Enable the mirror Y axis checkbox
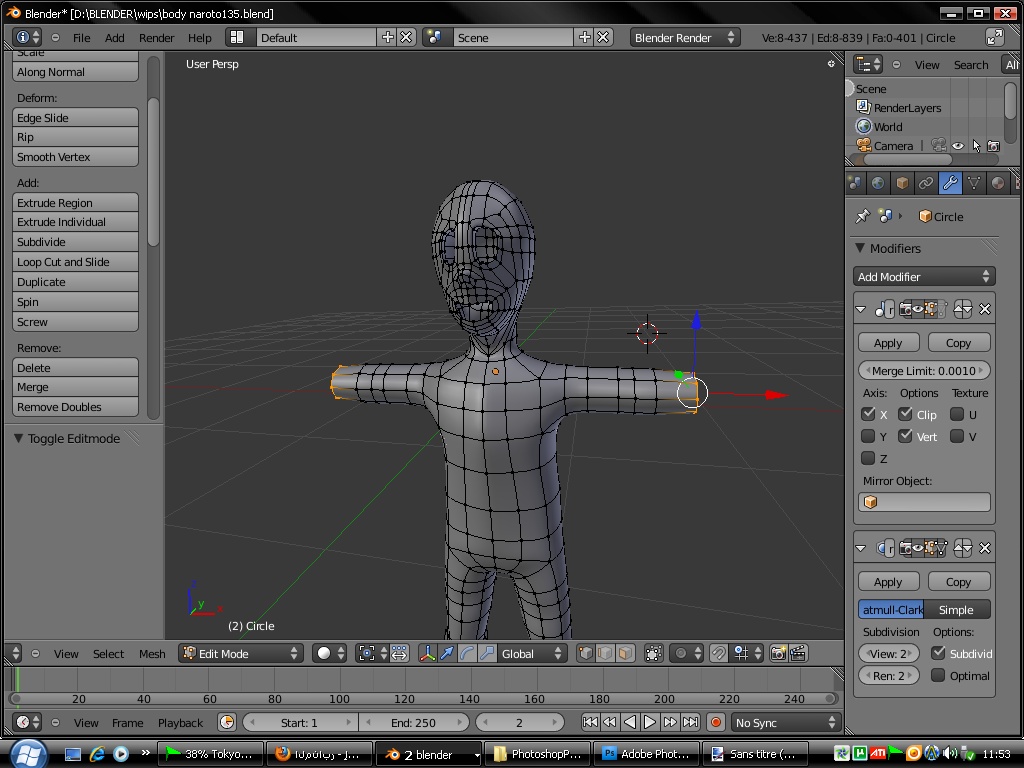Screen dimensions: 1024x768 (868, 436)
